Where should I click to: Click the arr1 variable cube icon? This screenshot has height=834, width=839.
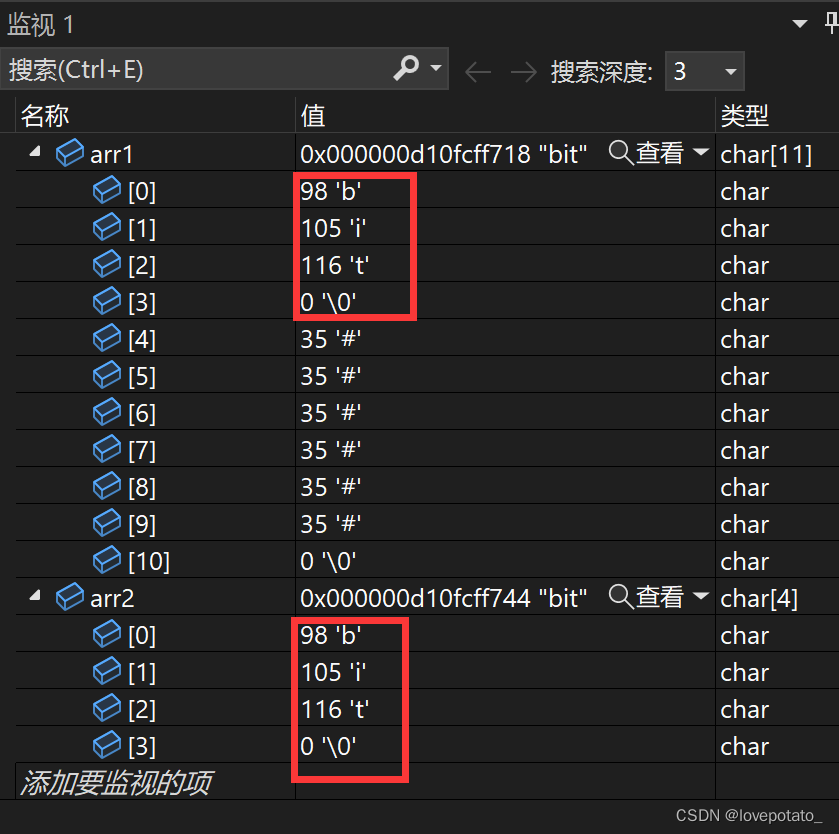(x=70, y=153)
